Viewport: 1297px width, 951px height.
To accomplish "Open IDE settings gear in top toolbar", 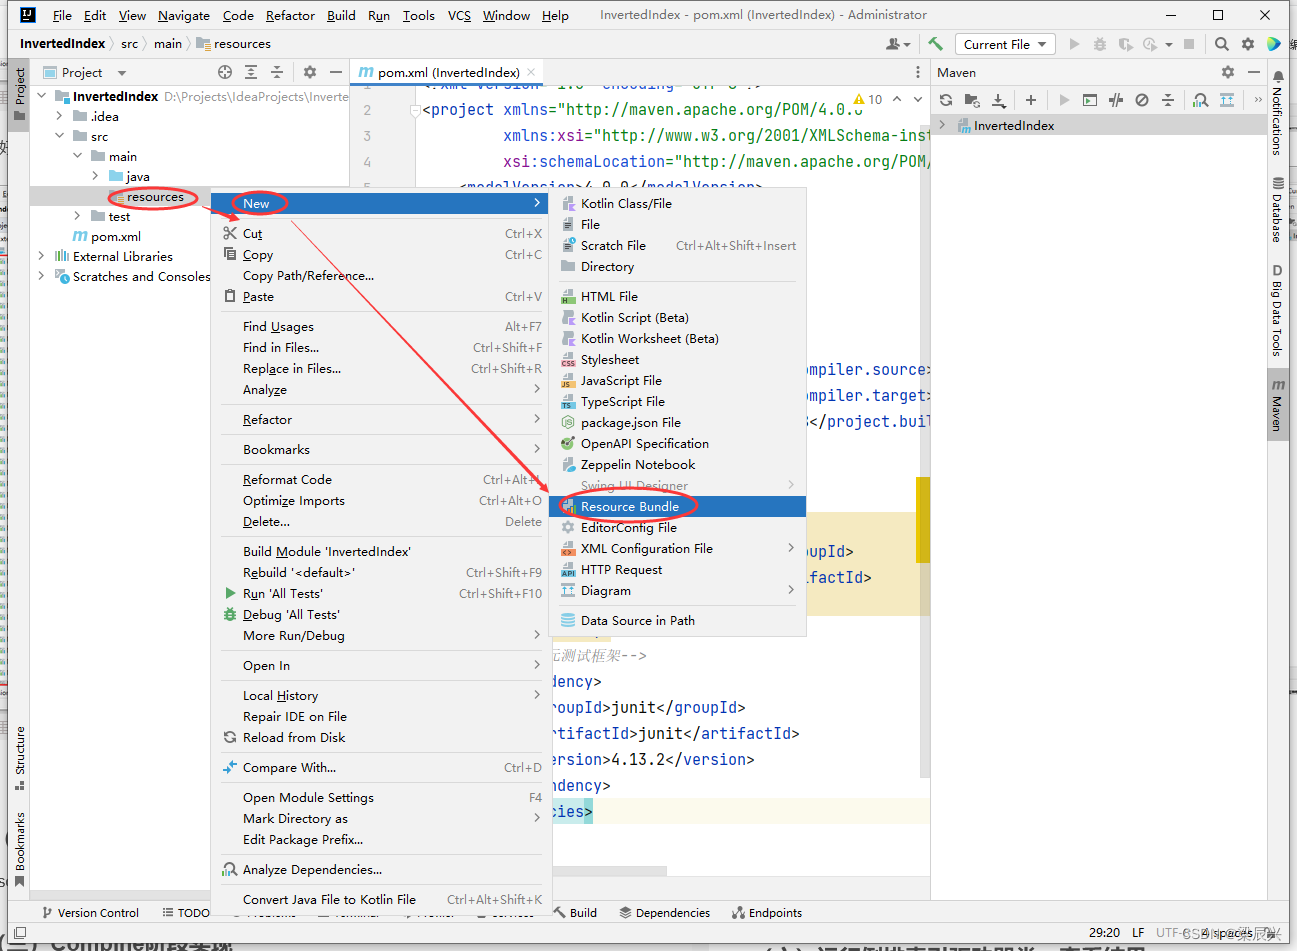I will pyautogui.click(x=1247, y=44).
